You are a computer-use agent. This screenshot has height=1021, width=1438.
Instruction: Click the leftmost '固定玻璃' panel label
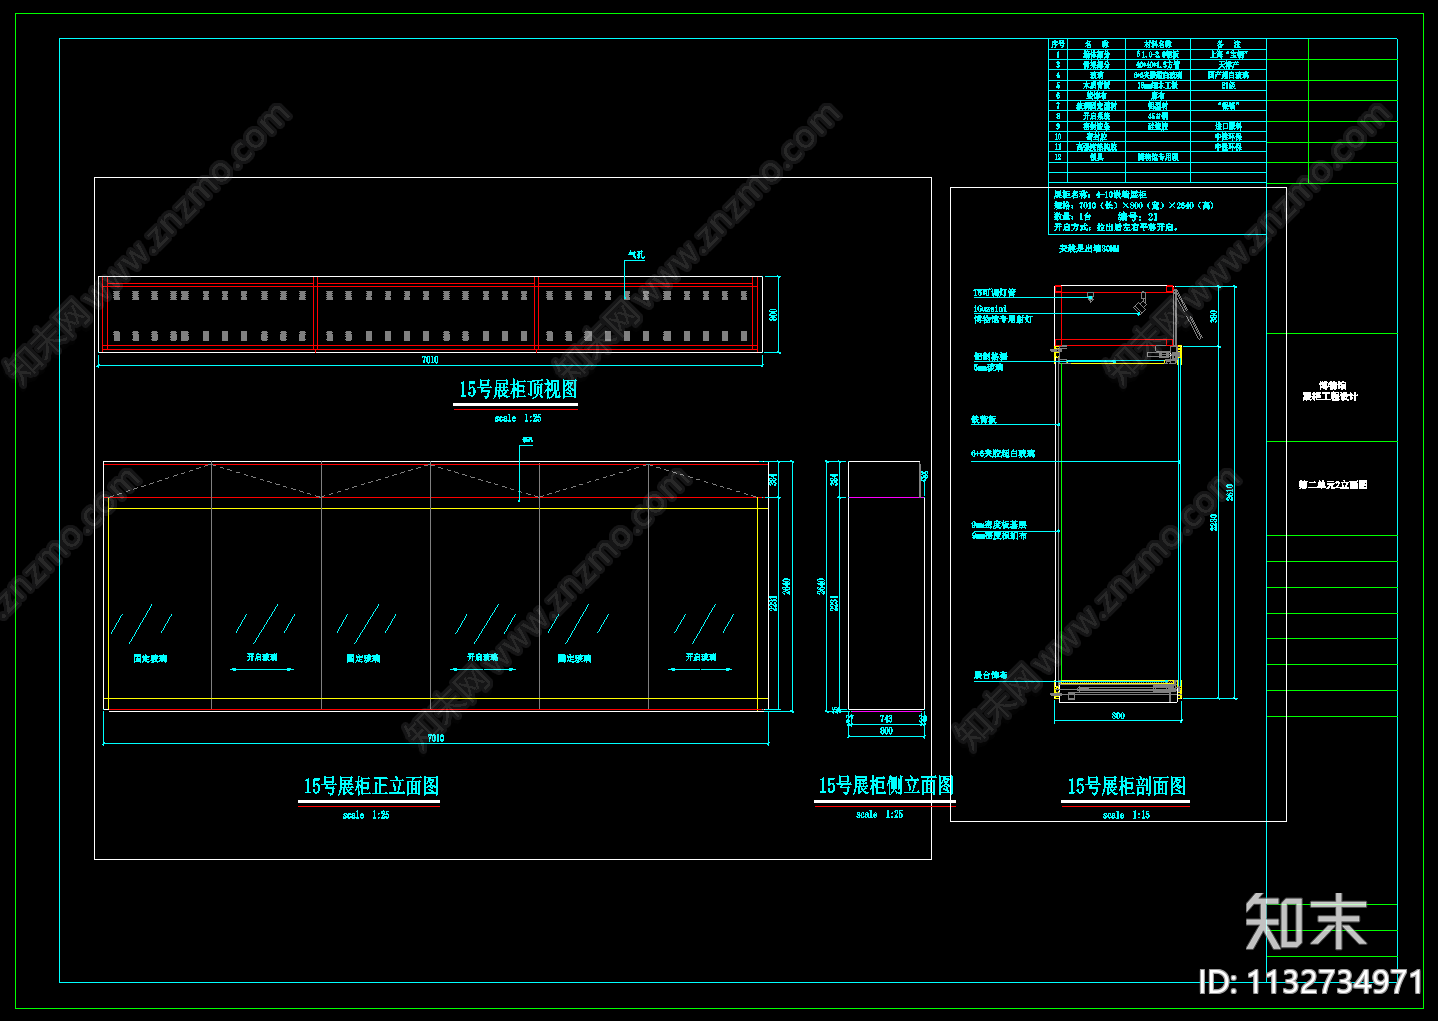pos(151,659)
